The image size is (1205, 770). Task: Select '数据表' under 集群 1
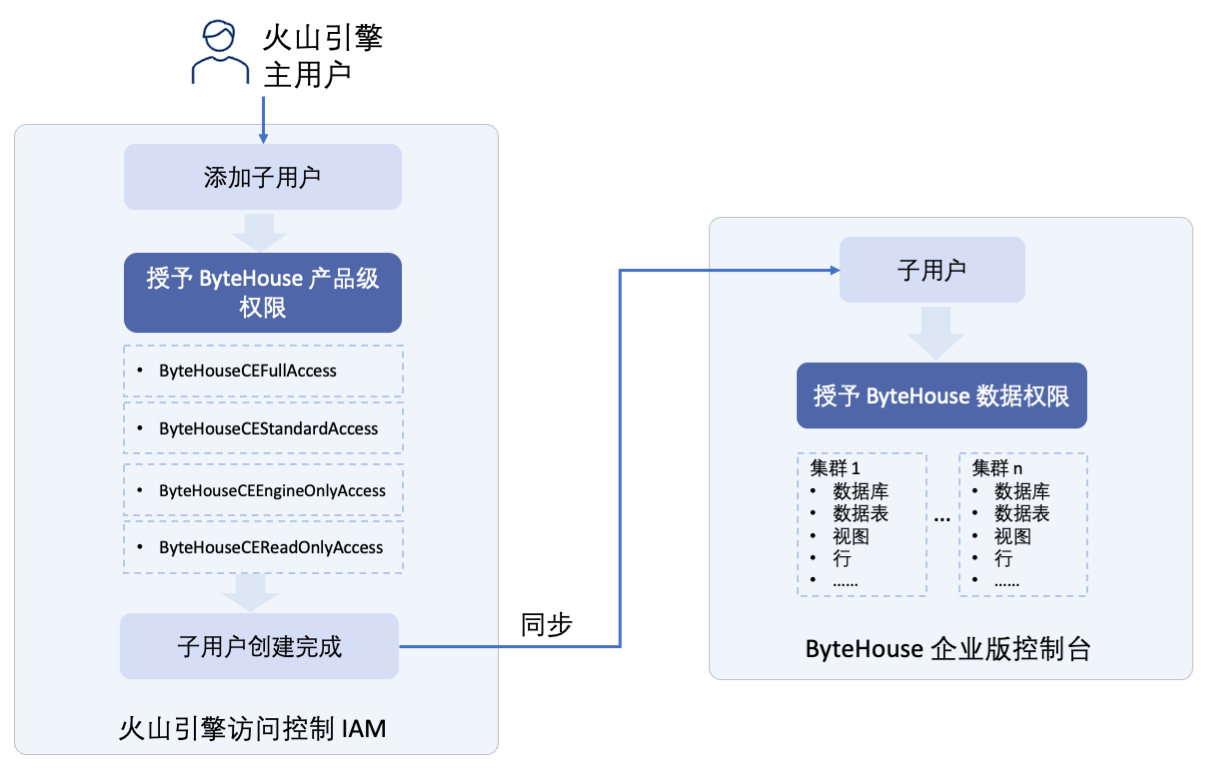860,513
